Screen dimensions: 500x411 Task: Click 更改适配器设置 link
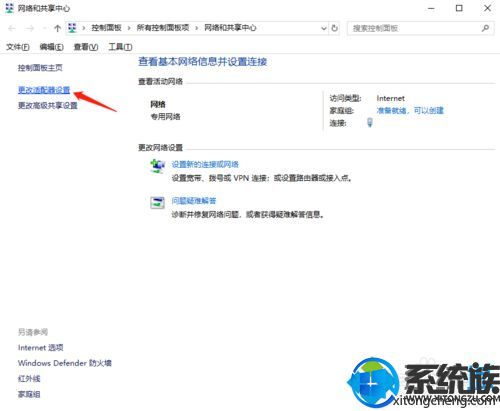click(44, 90)
